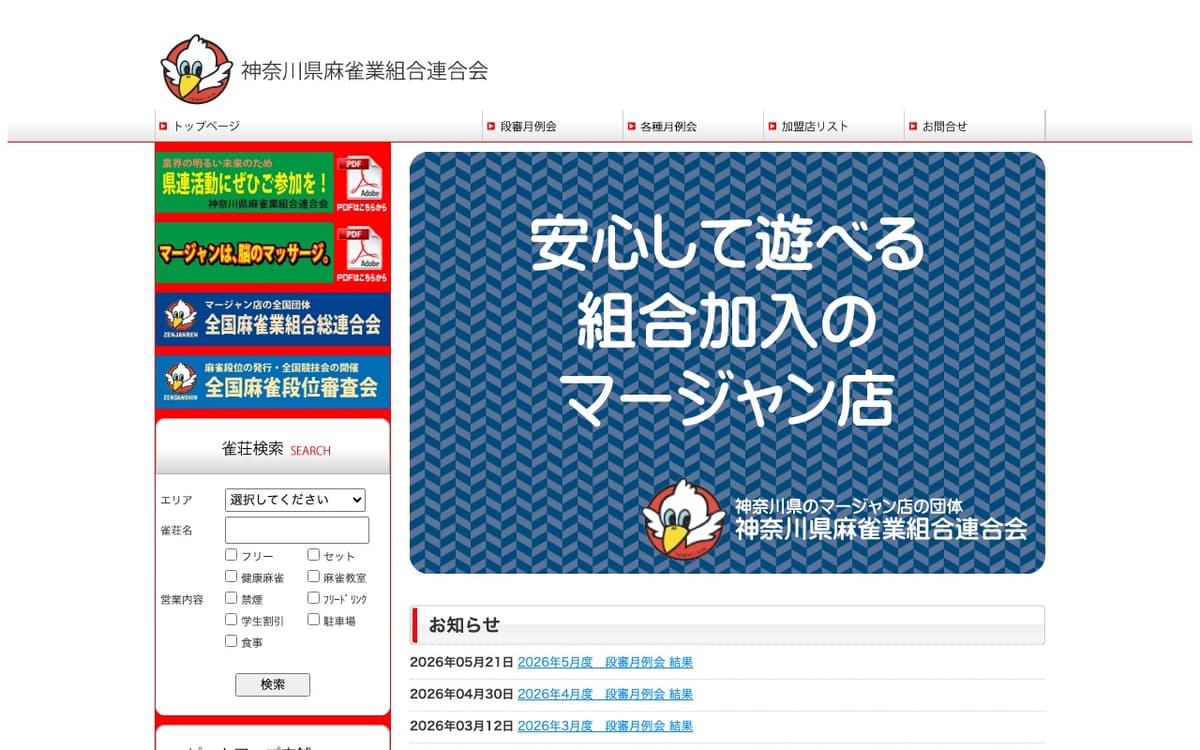This screenshot has height=750, width=1200.
Task: Check the フリー checkbox
Action: (231, 554)
